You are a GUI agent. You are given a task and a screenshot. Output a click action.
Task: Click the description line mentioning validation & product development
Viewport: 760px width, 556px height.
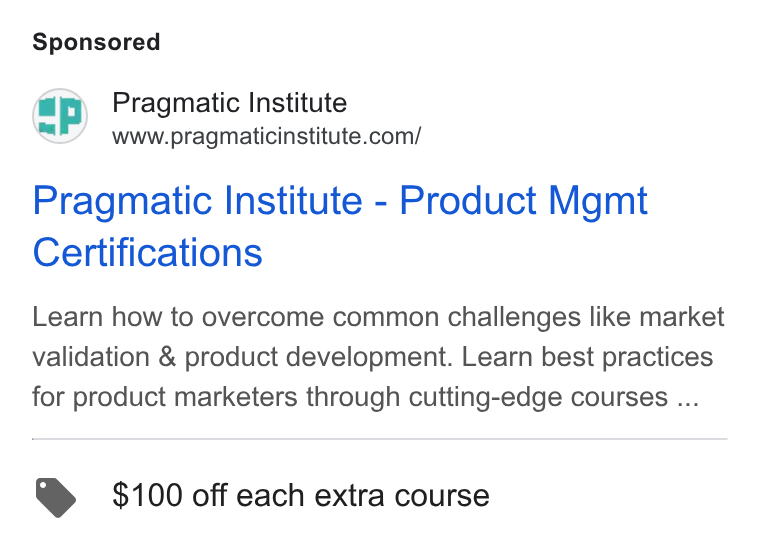click(x=373, y=357)
